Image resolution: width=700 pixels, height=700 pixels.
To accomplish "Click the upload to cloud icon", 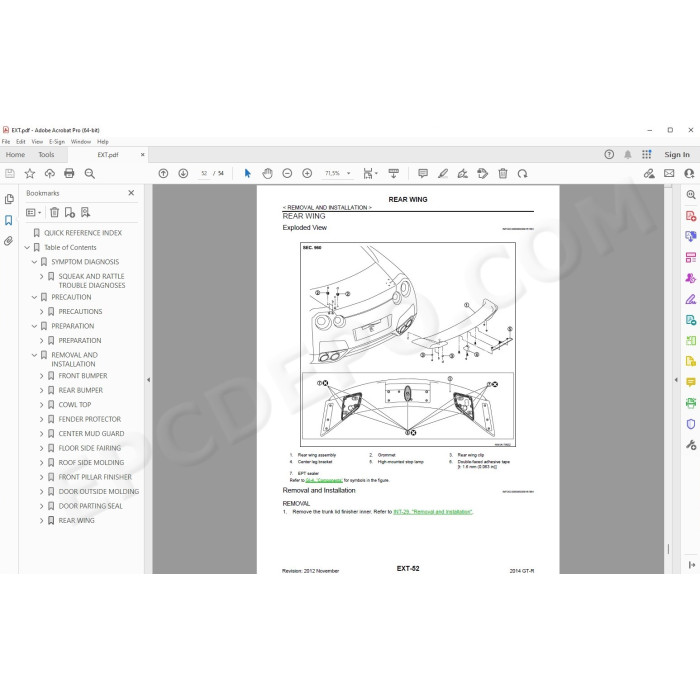I will (x=50, y=173).
